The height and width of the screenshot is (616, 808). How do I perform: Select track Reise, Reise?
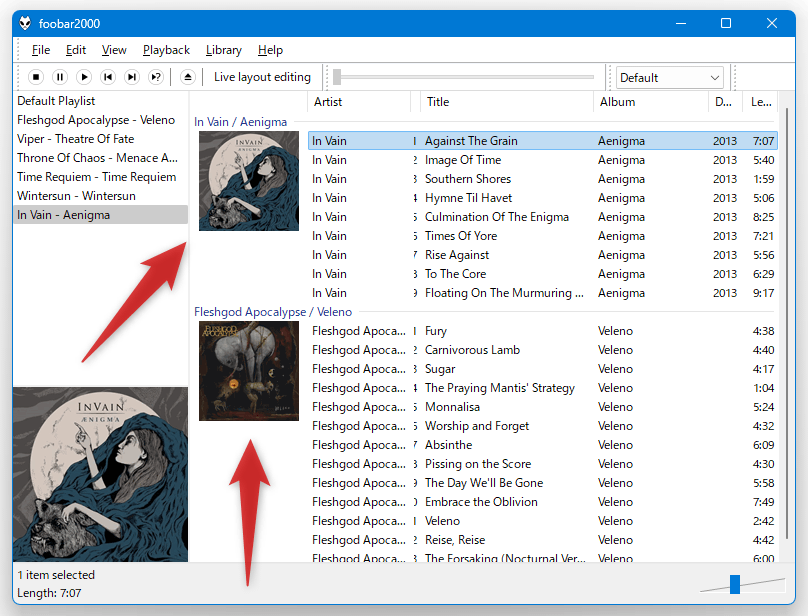[x=543, y=540]
